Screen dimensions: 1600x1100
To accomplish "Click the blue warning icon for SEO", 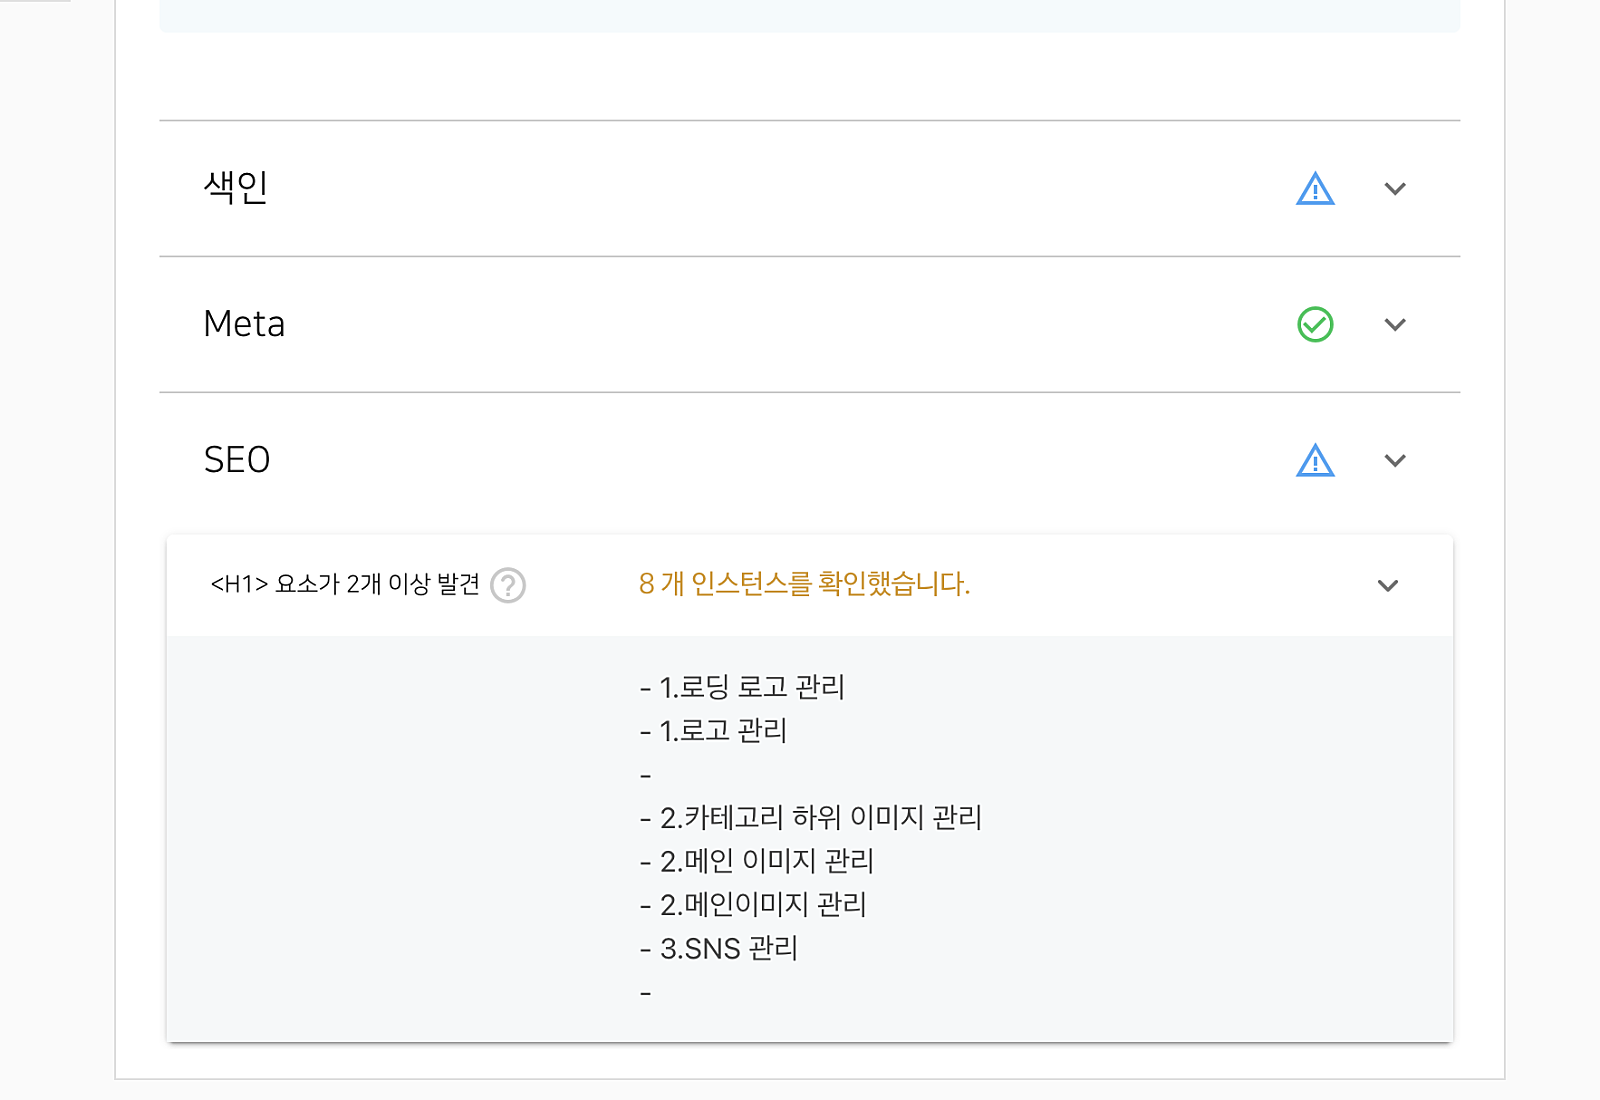I will [1315, 460].
